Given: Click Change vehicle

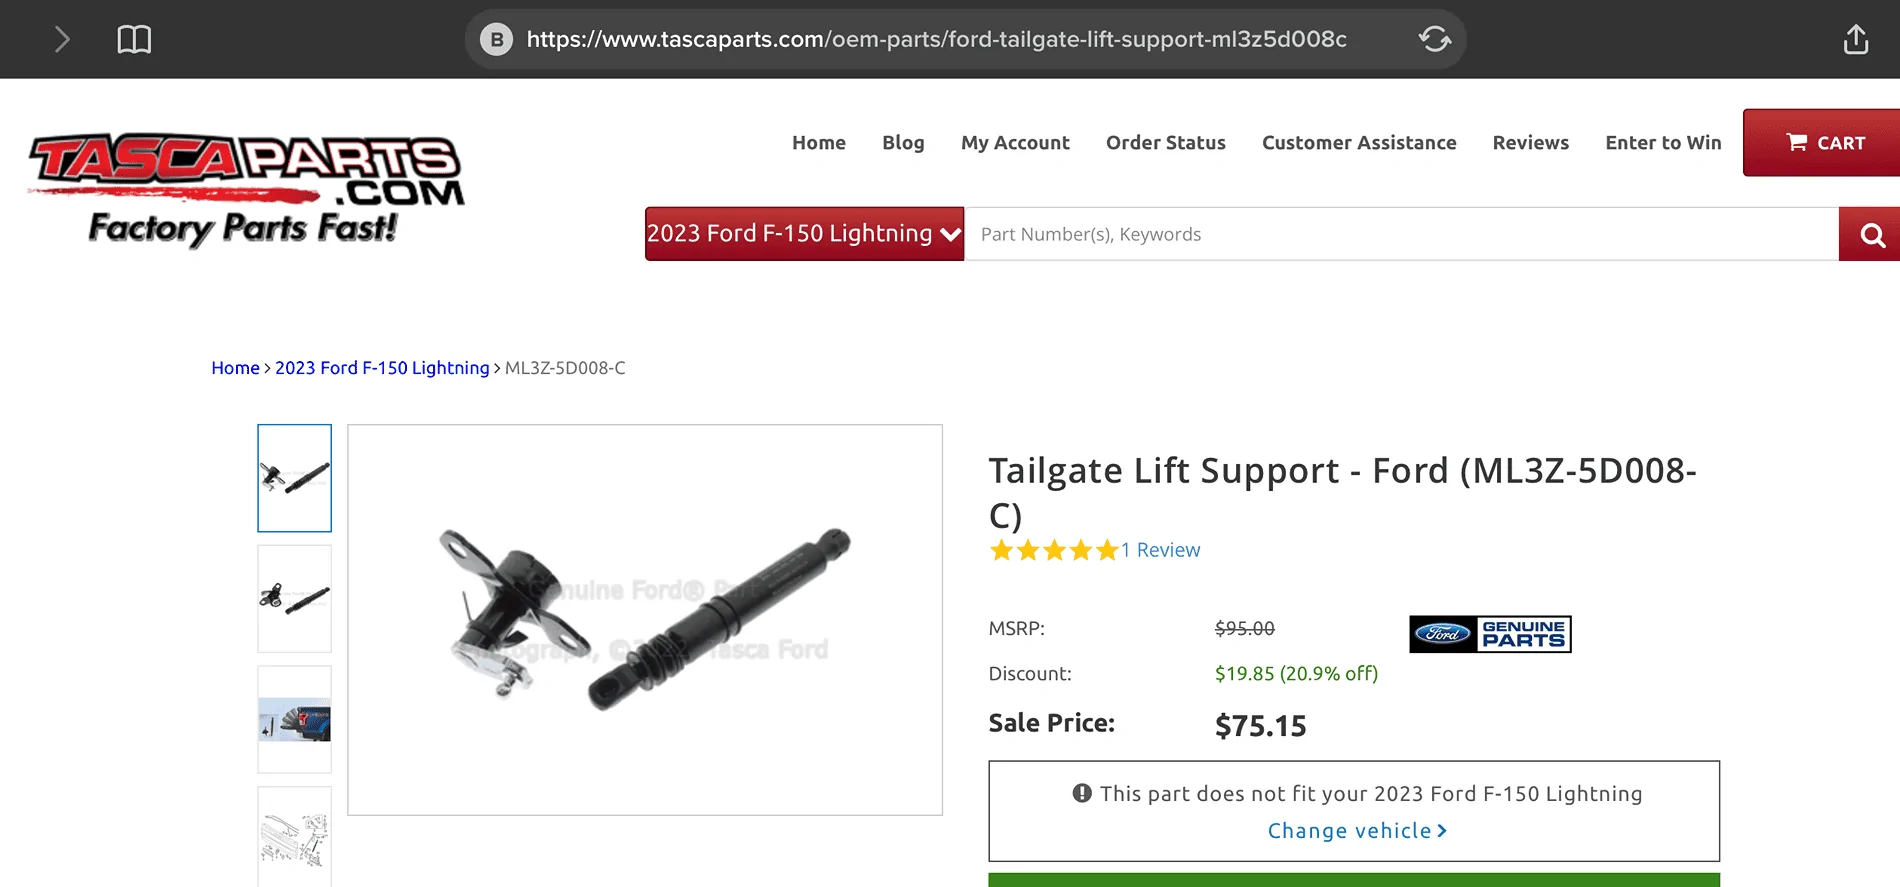Looking at the screenshot, I should 1355,830.
